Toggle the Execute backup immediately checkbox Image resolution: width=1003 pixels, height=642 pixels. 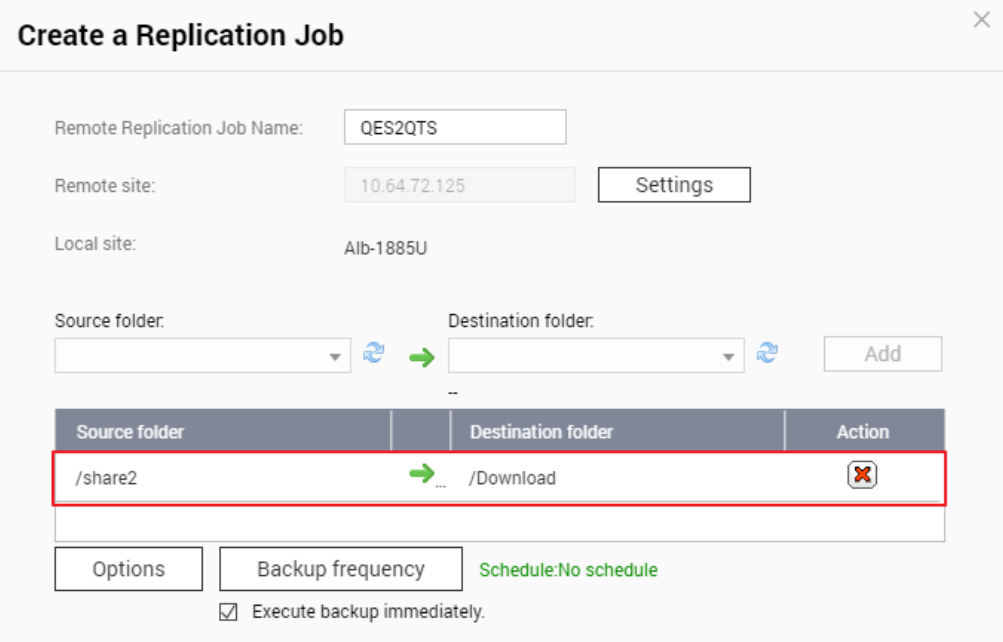tap(228, 611)
